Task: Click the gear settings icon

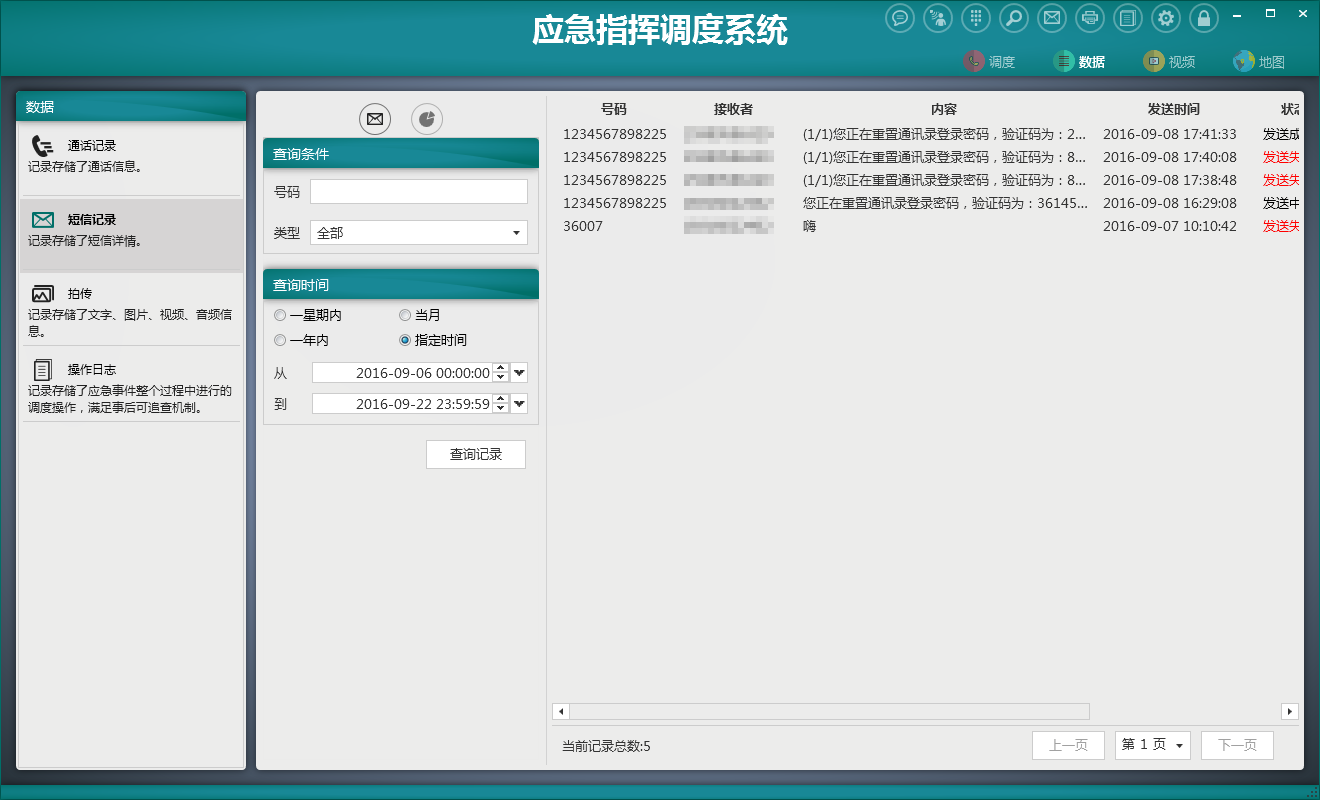Action: [x=1166, y=18]
